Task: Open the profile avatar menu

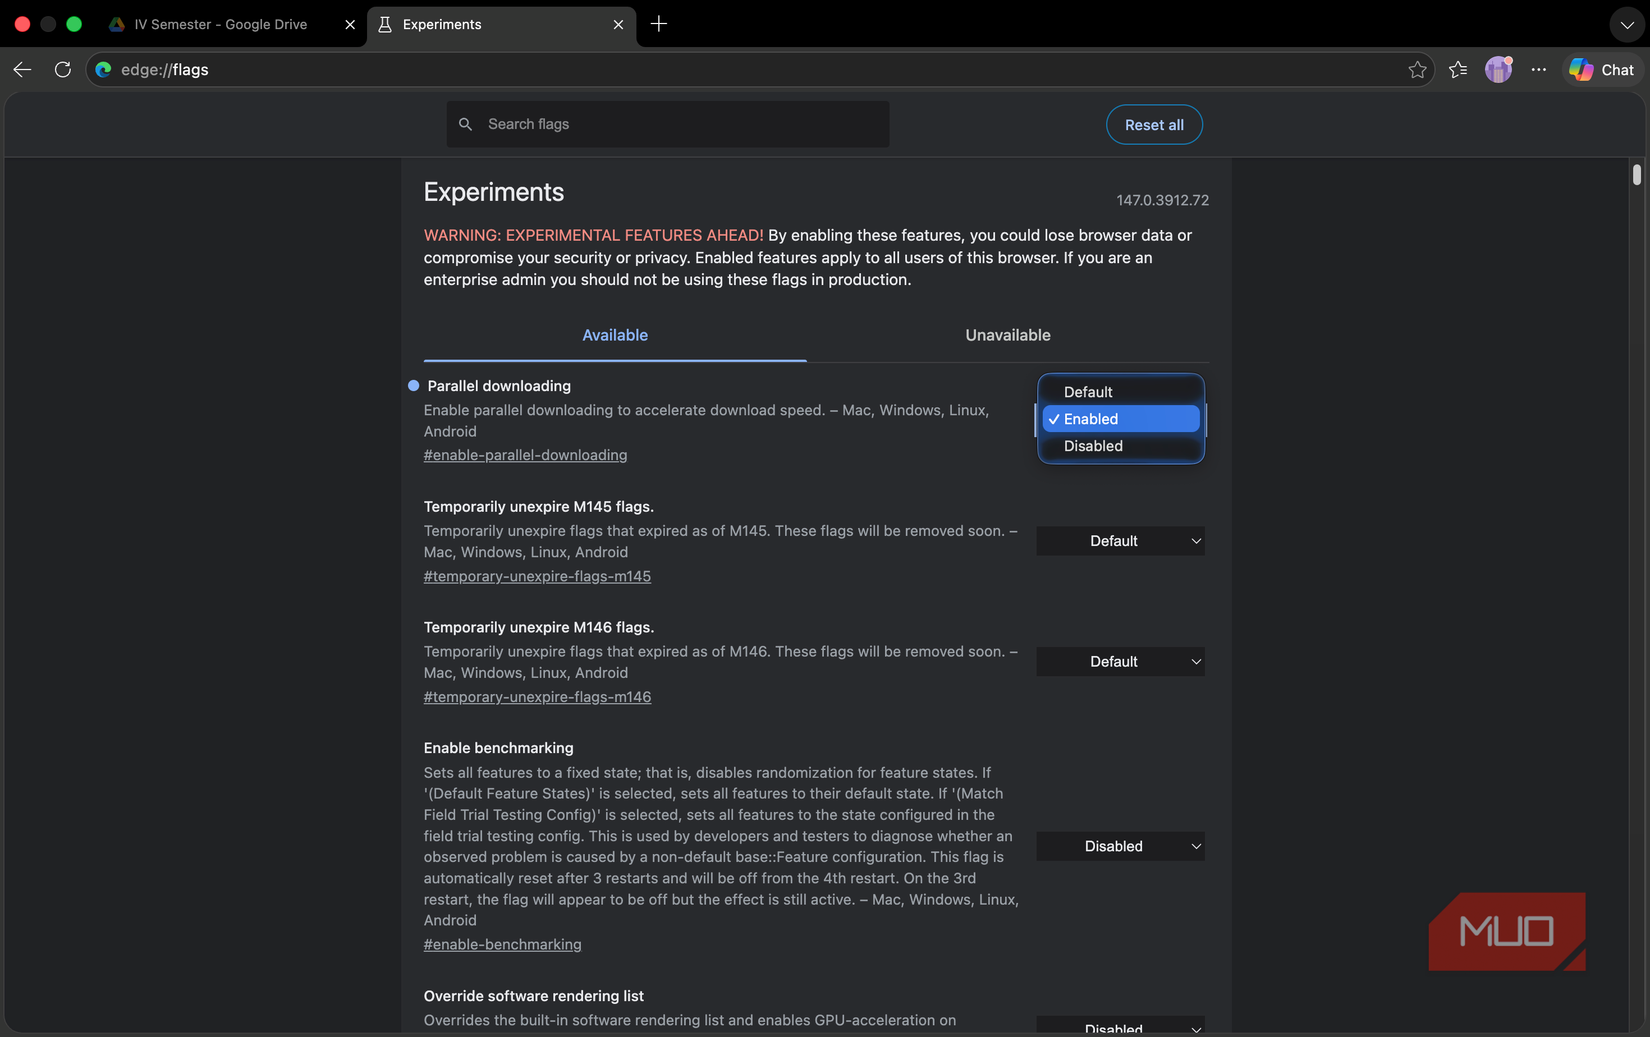Action: click(1498, 69)
